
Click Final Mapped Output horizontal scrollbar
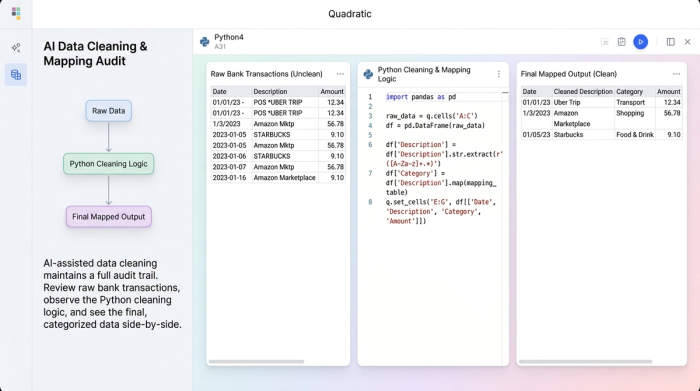585,362
